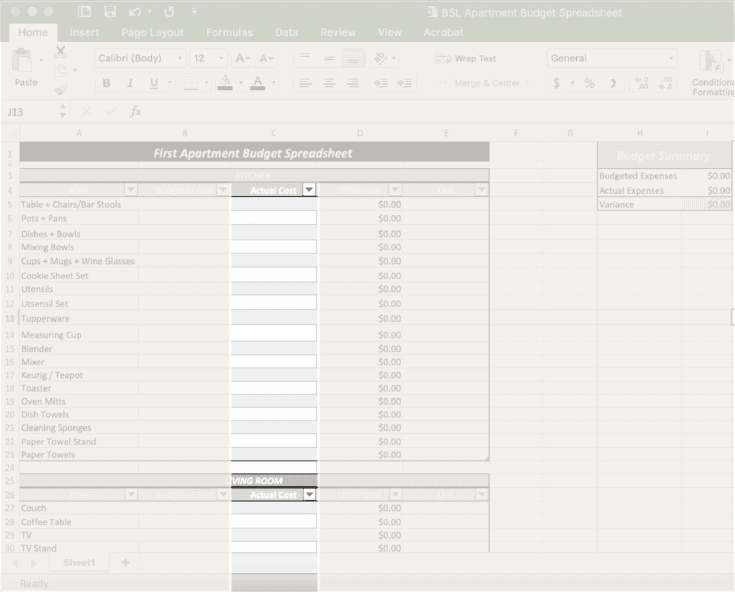Open the Page Layout tab
The image size is (735, 592).
coord(152,32)
